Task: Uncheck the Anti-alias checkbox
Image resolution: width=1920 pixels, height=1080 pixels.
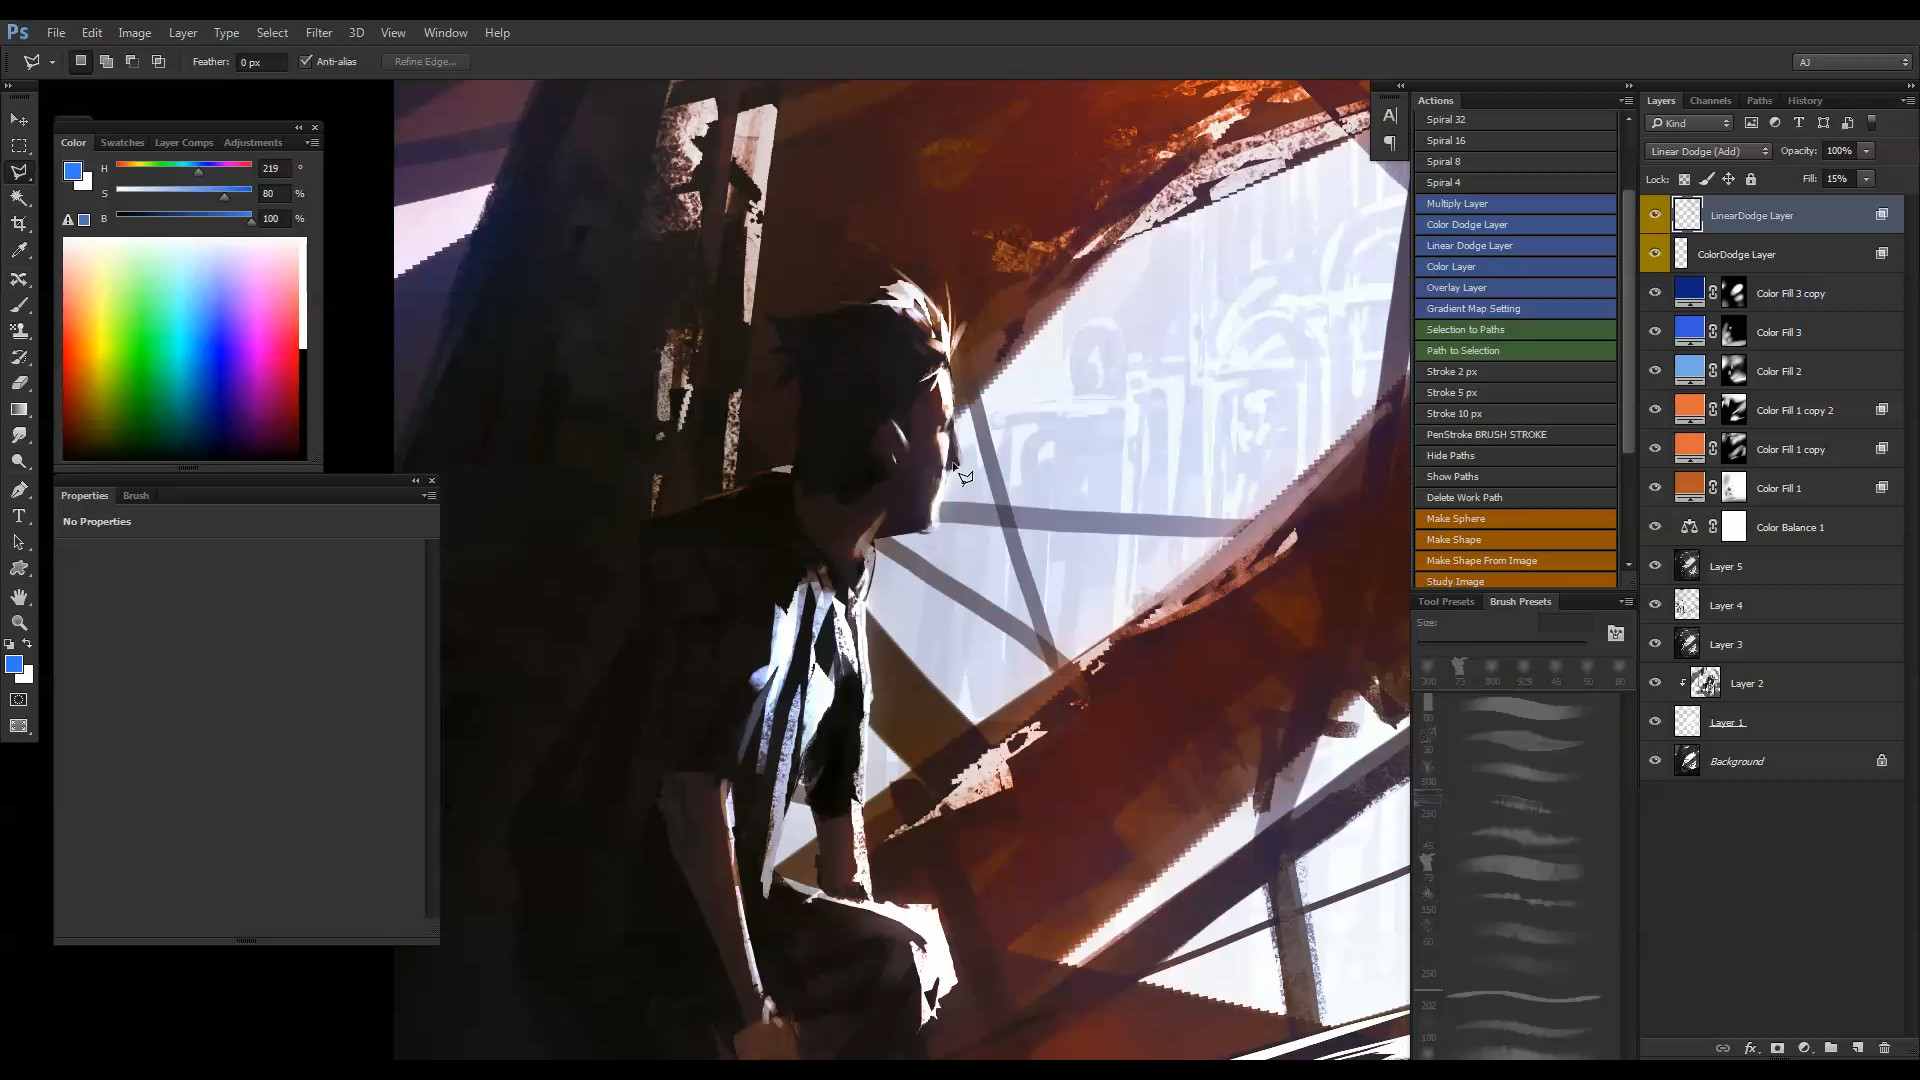Action: point(306,62)
